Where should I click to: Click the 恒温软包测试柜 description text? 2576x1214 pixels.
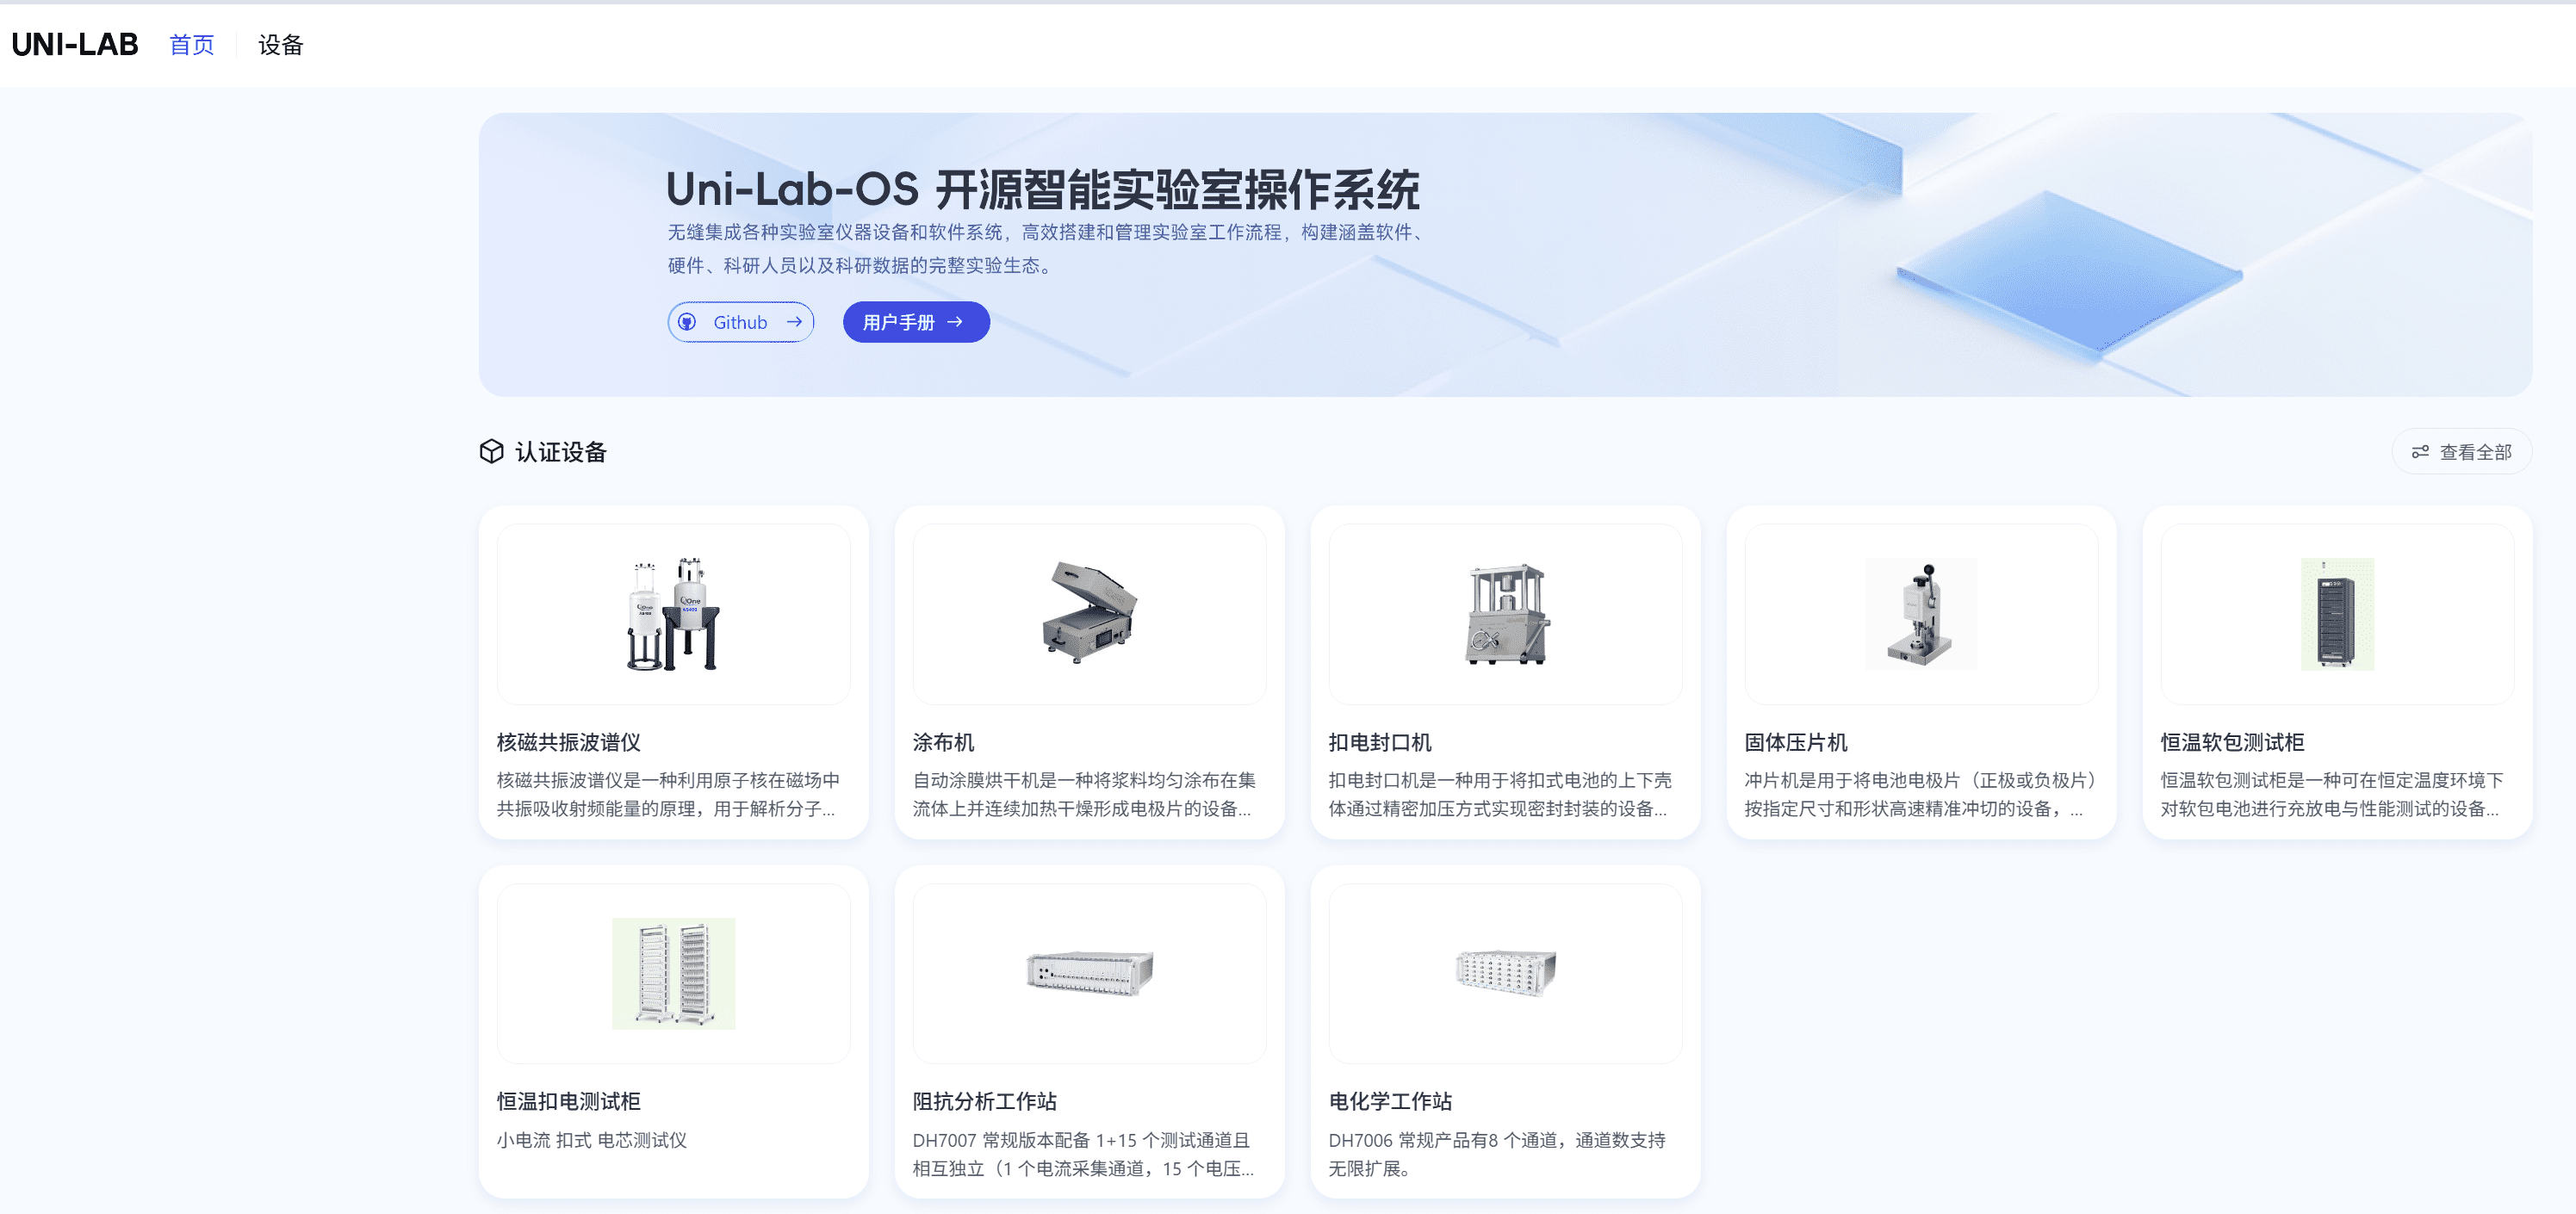click(2332, 794)
